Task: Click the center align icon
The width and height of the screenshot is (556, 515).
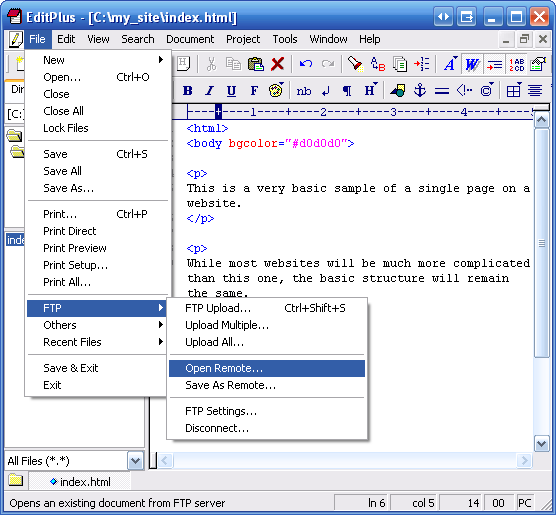Action: pyautogui.click(x=535, y=91)
